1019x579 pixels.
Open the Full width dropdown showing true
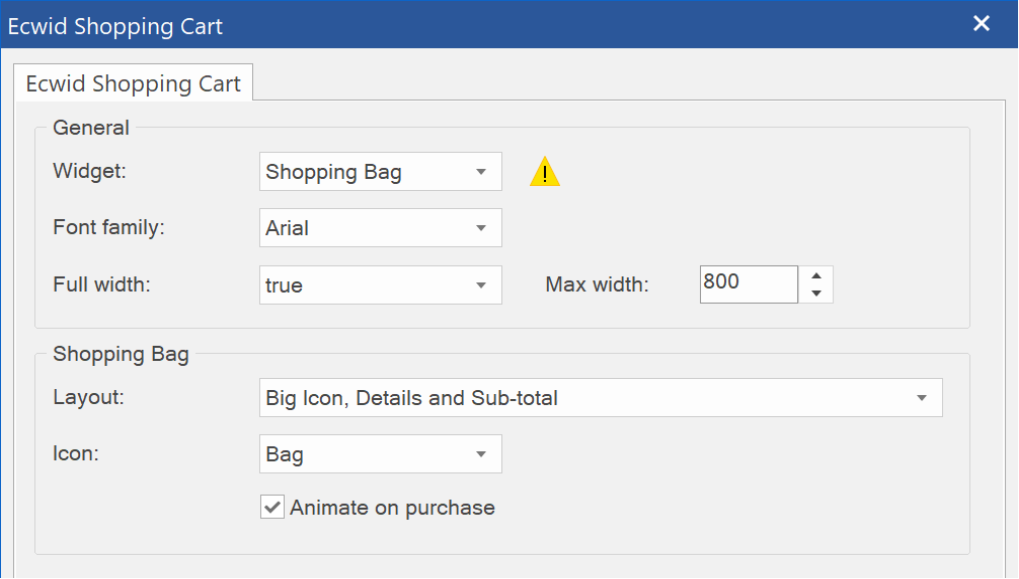(x=380, y=285)
